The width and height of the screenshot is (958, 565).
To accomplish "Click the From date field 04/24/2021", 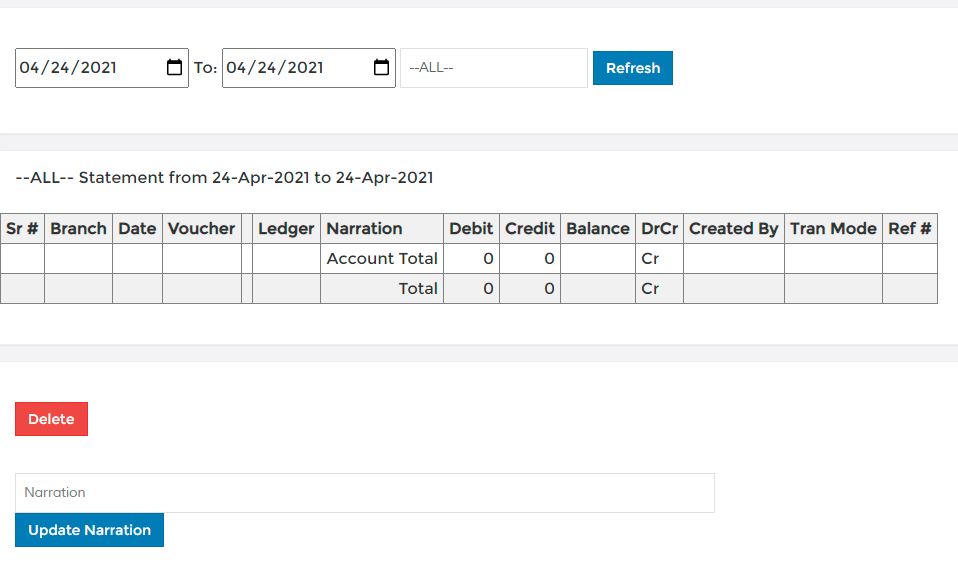I will [102, 68].
